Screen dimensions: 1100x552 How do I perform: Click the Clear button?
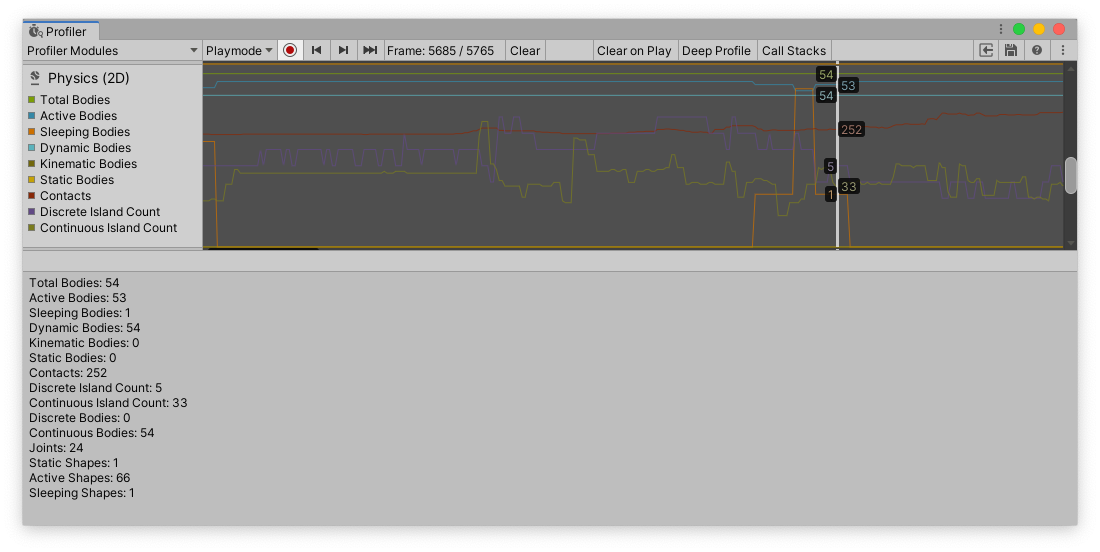(x=525, y=50)
